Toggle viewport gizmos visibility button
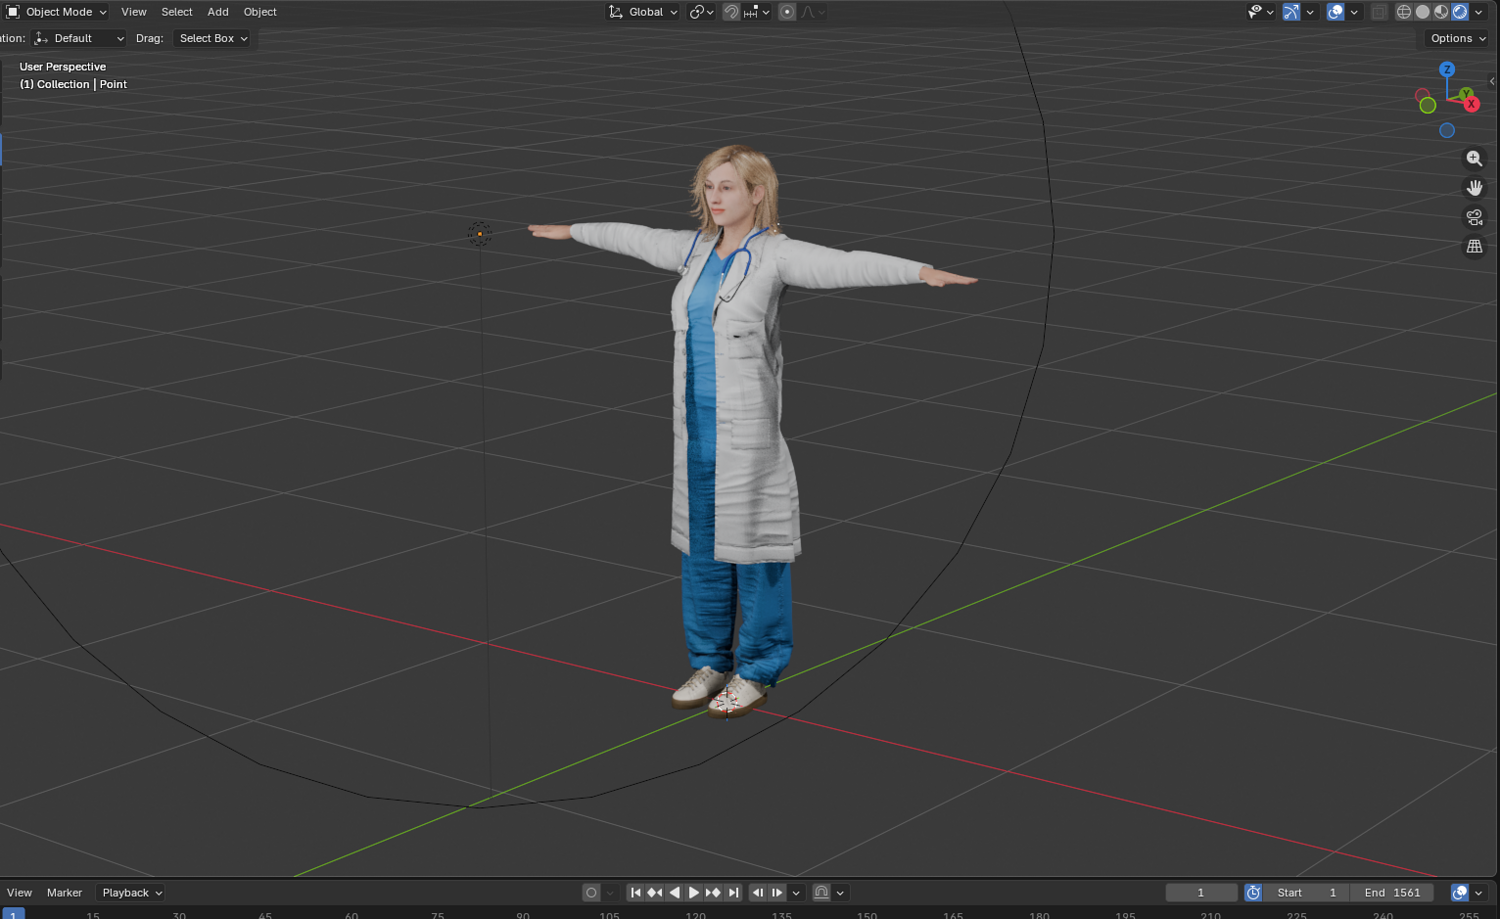The width and height of the screenshot is (1500, 919). pyautogui.click(x=1291, y=12)
